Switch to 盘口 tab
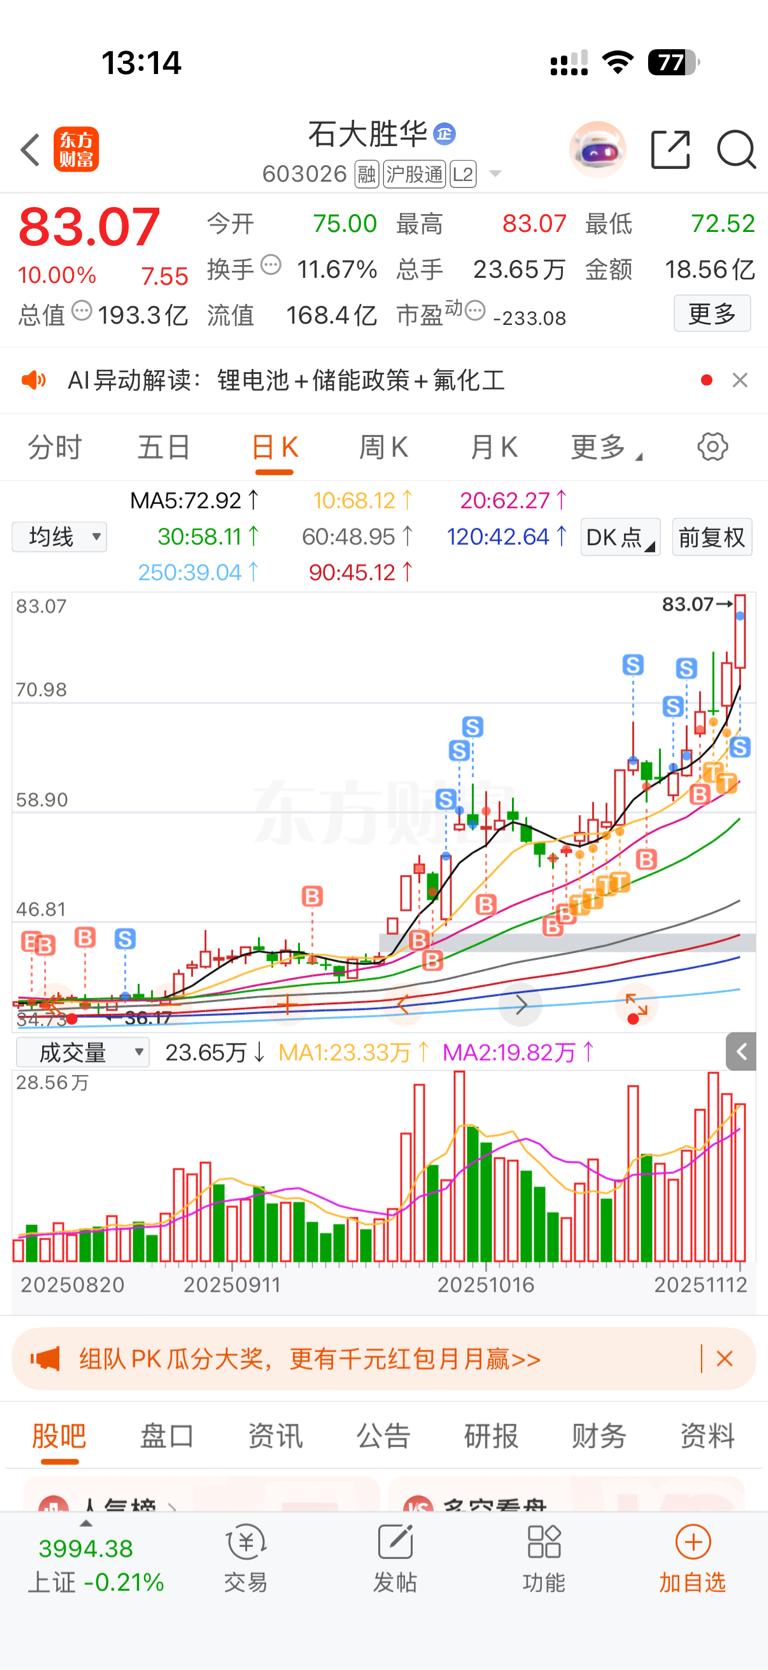The width and height of the screenshot is (768, 1670). [167, 1436]
